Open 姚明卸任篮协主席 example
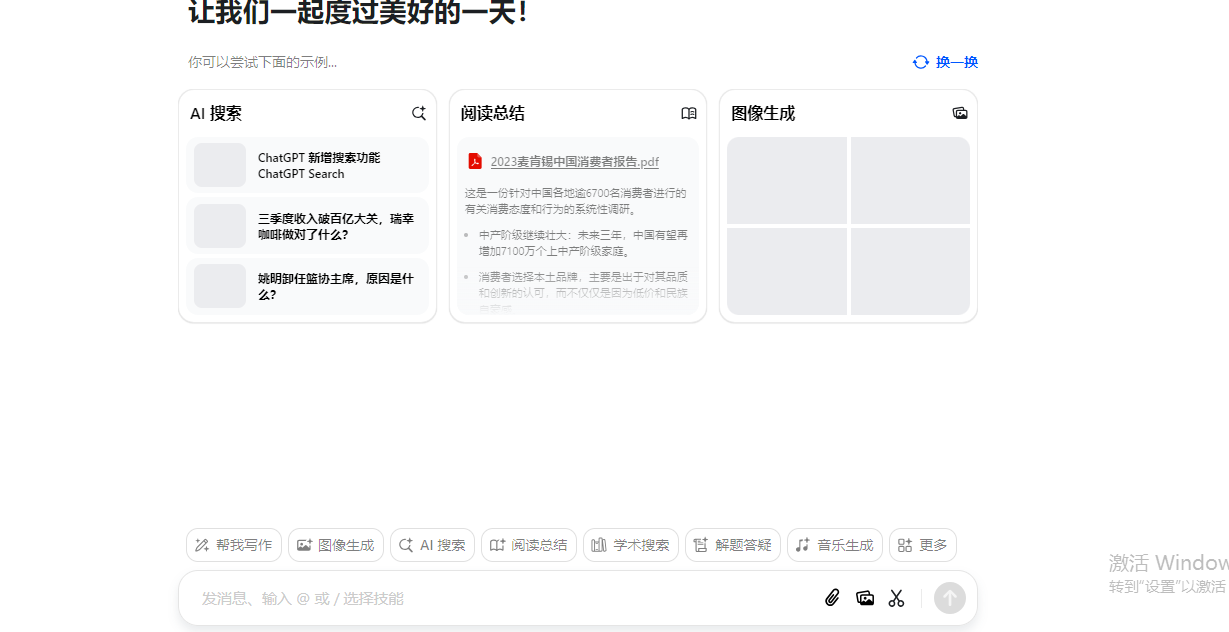Image resolution: width=1229 pixels, height=632 pixels. click(308, 286)
